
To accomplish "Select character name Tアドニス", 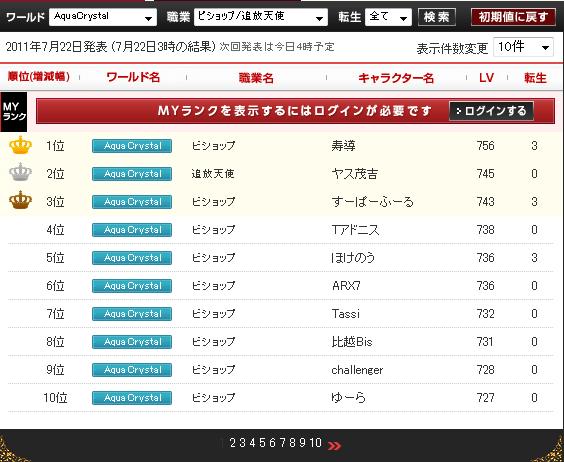I will (x=355, y=230).
